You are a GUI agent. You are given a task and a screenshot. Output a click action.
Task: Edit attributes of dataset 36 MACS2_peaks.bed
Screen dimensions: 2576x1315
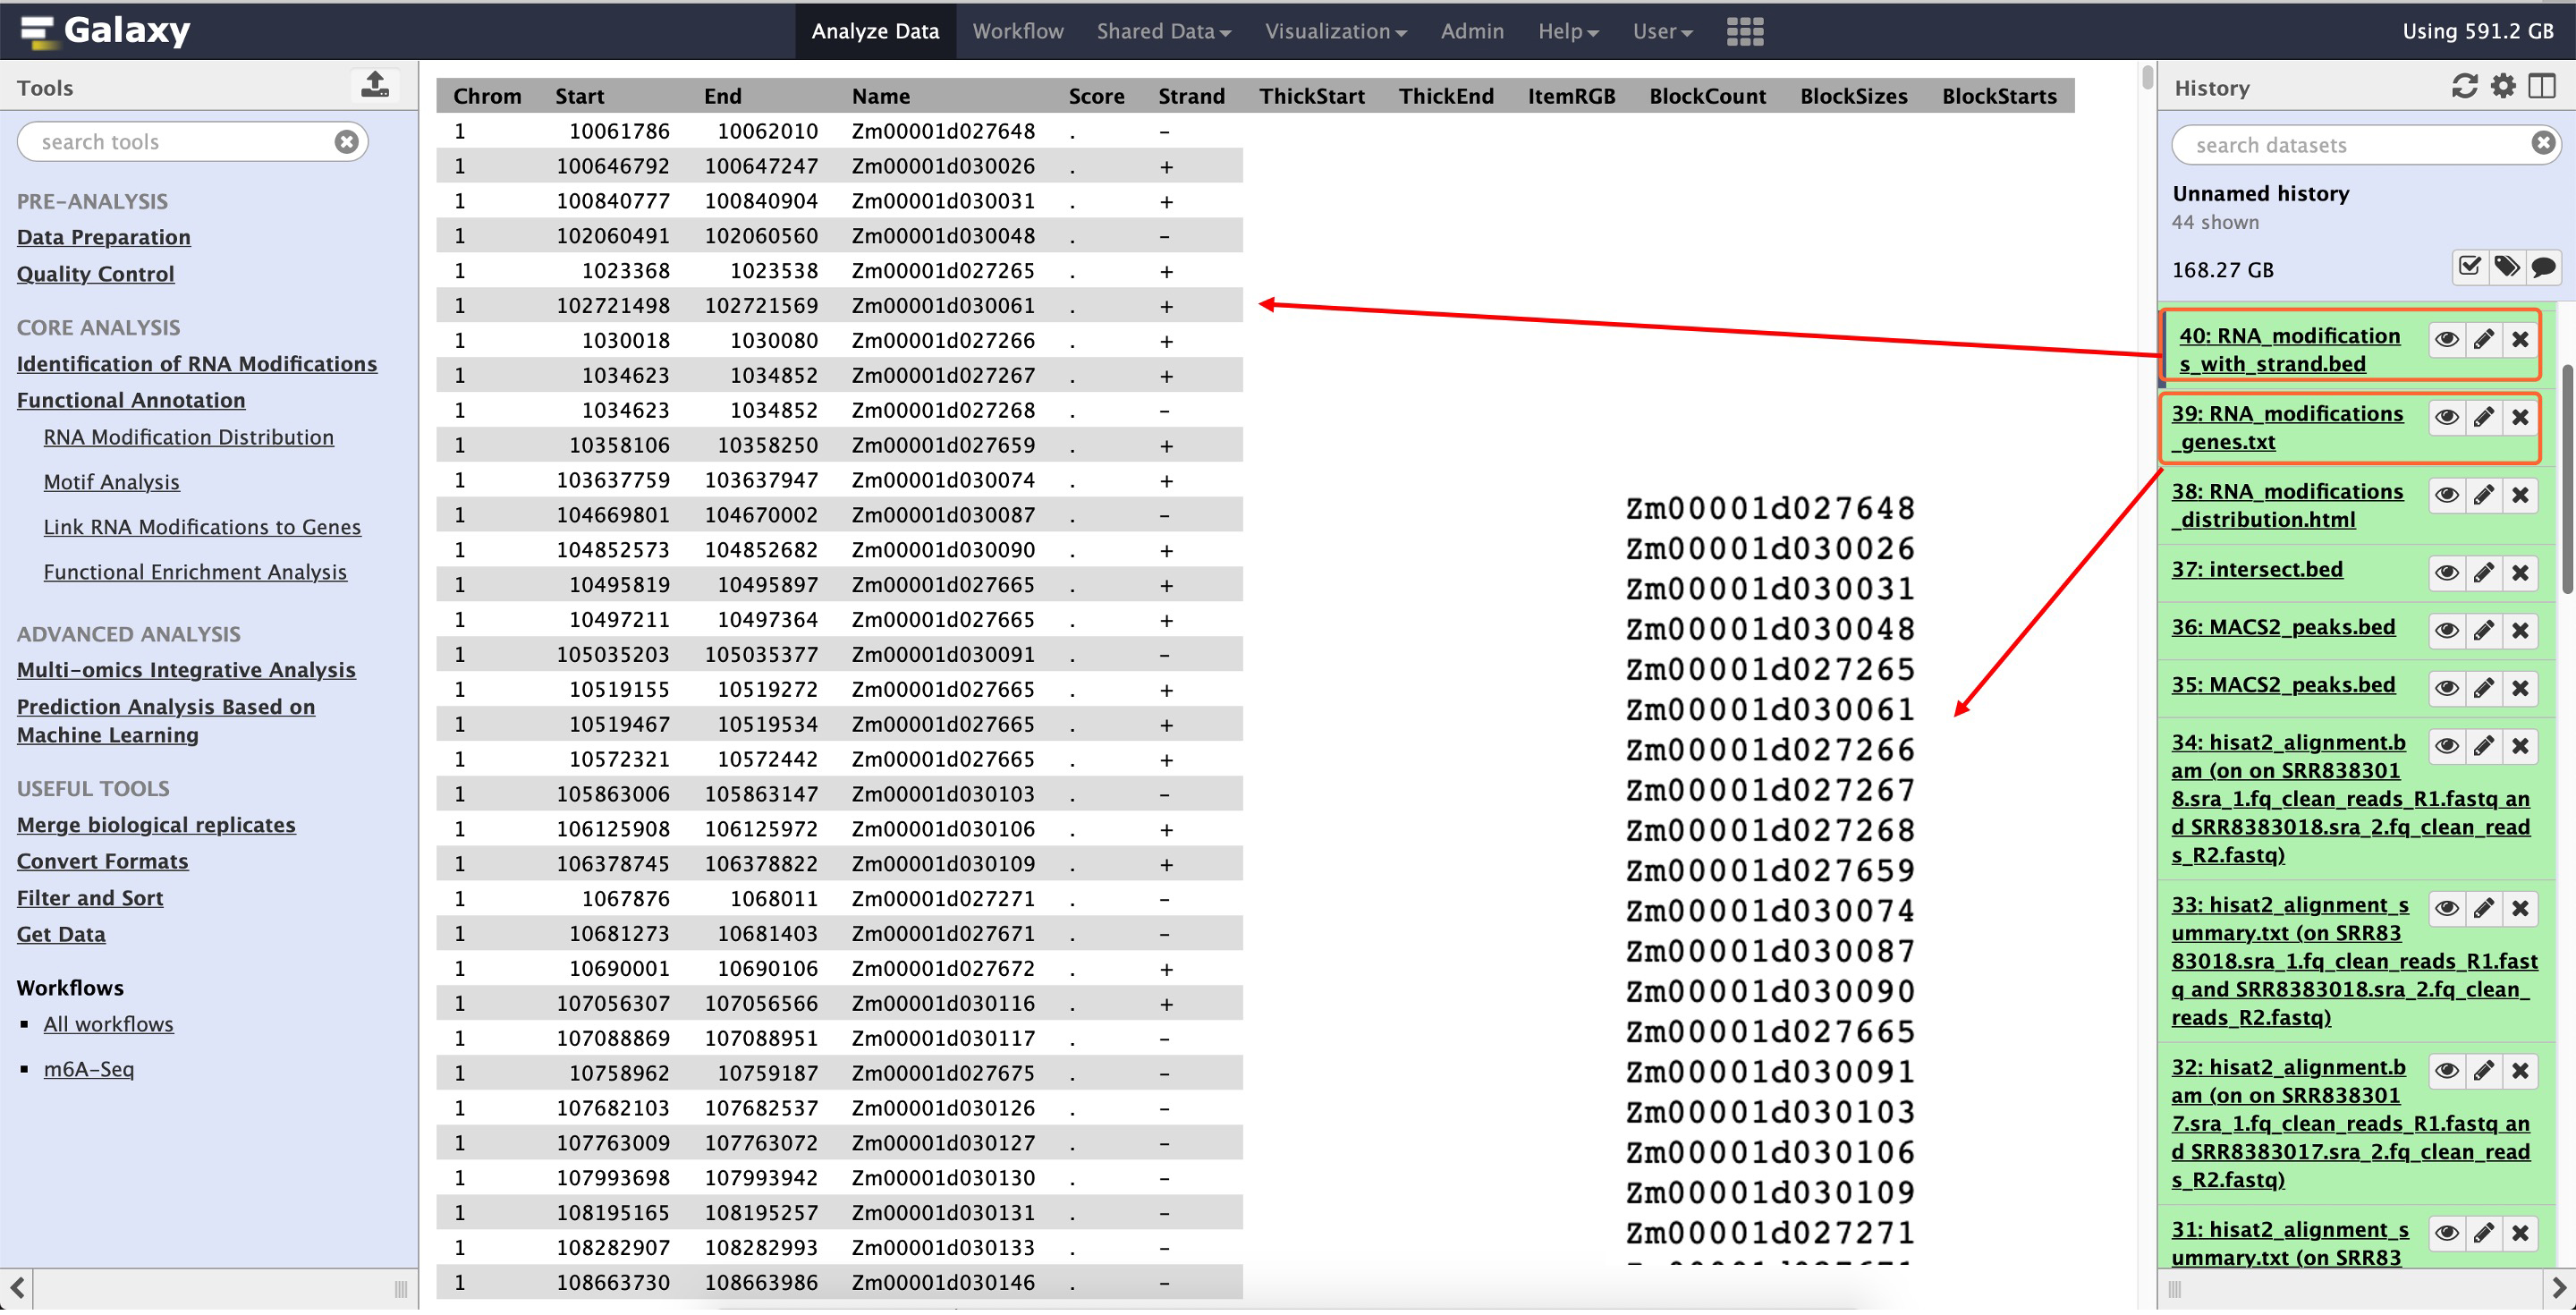2483,631
